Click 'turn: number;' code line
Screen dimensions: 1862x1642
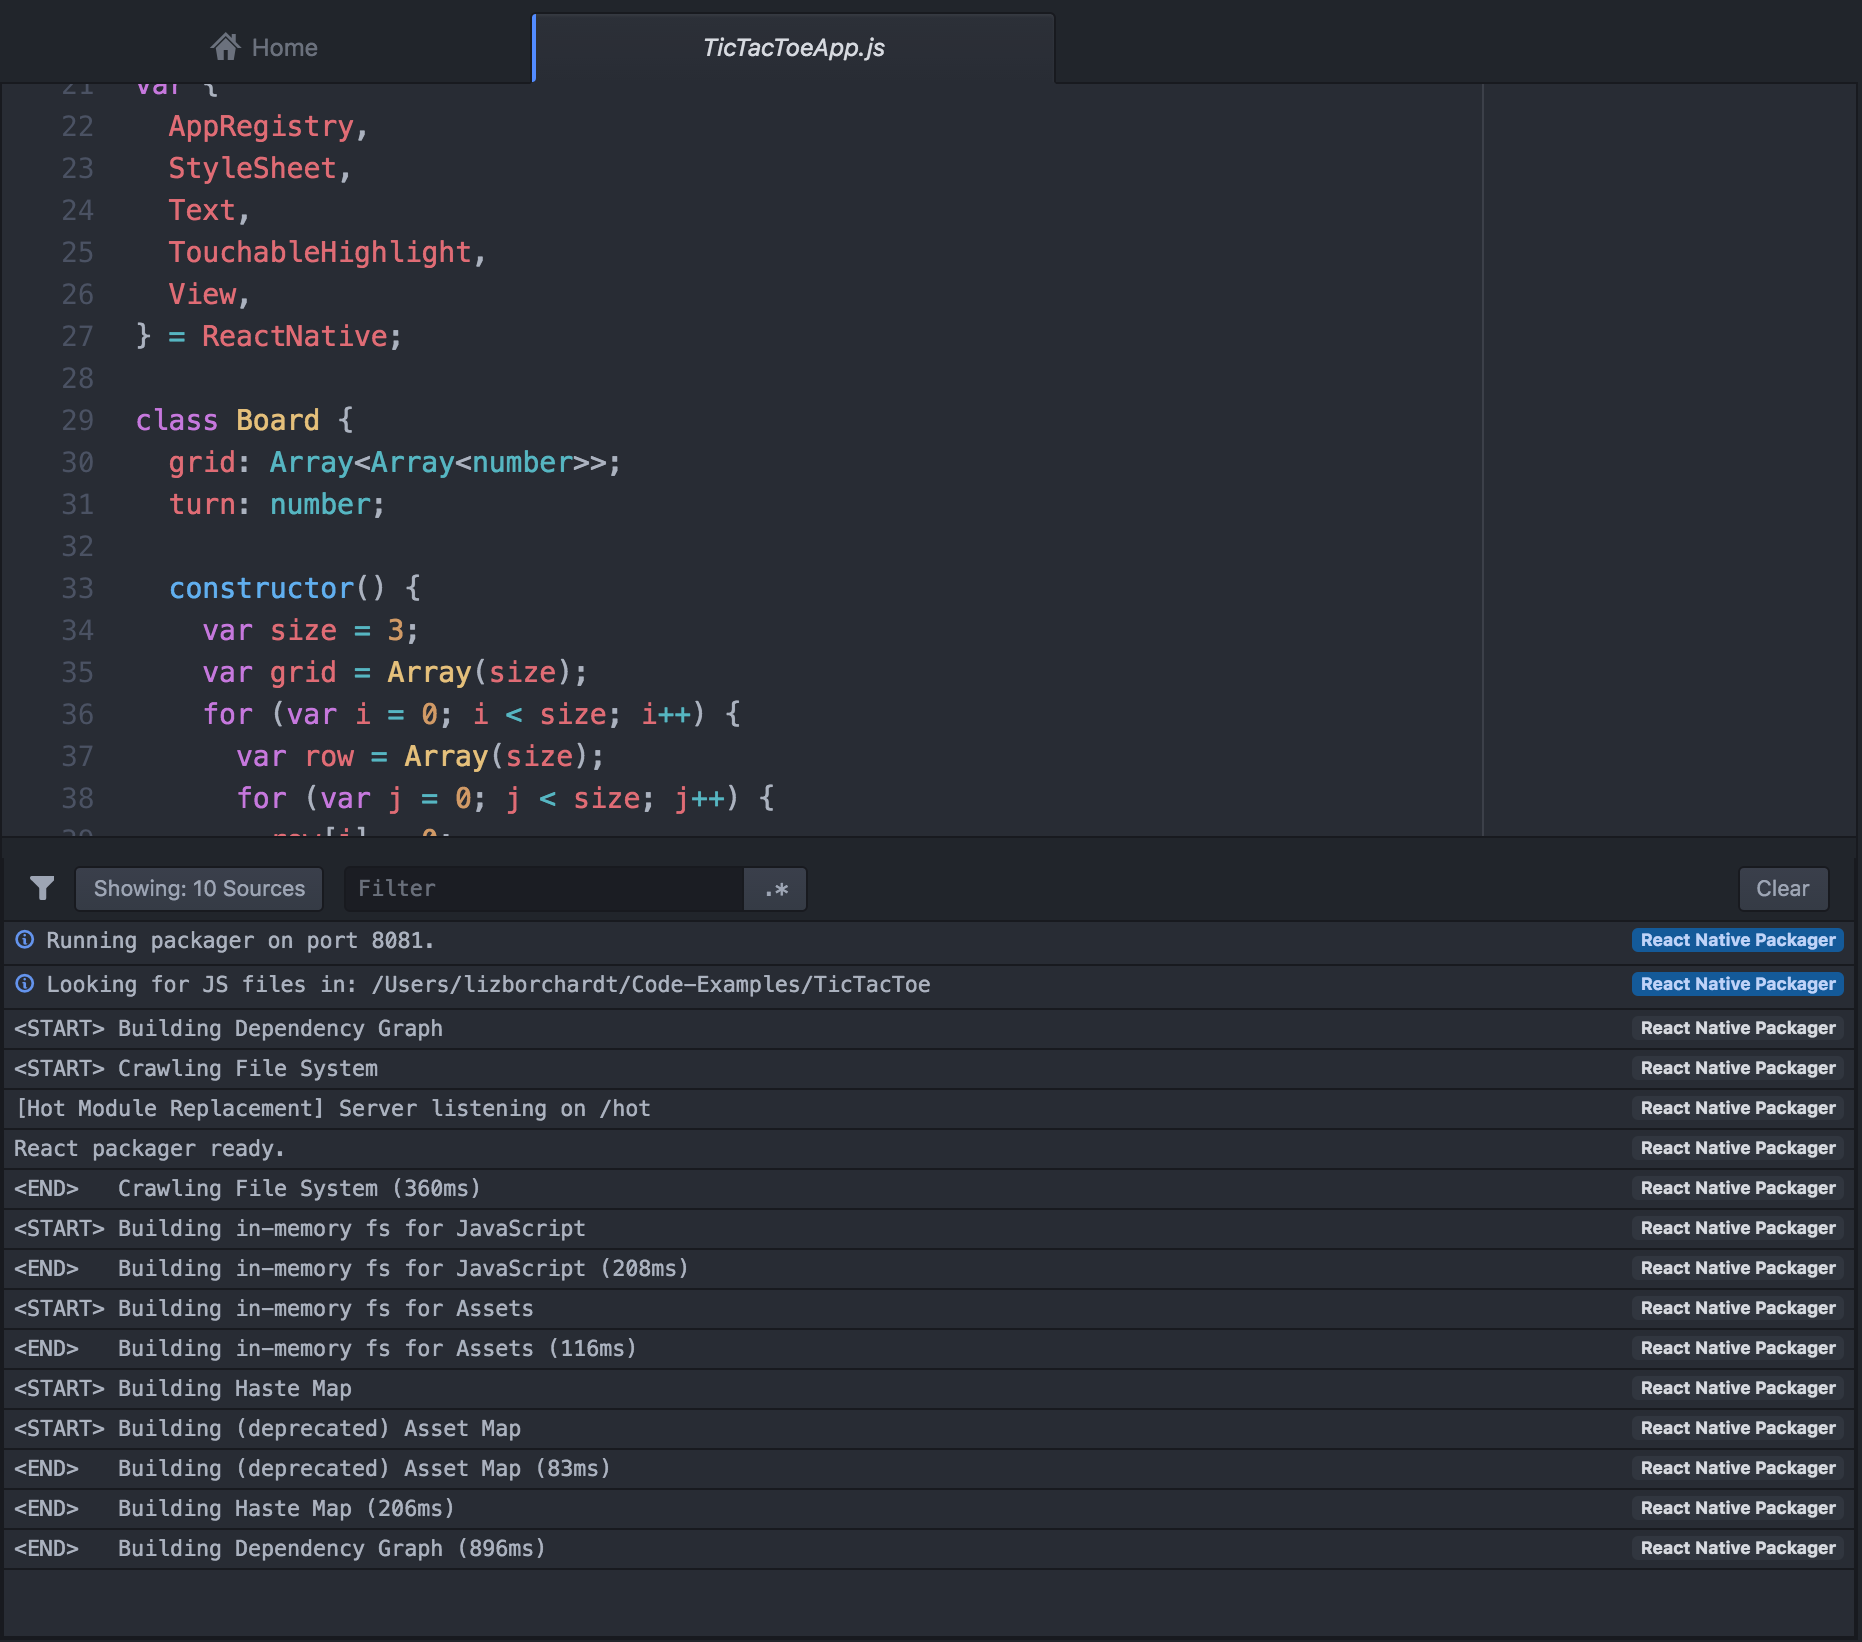click(x=277, y=504)
